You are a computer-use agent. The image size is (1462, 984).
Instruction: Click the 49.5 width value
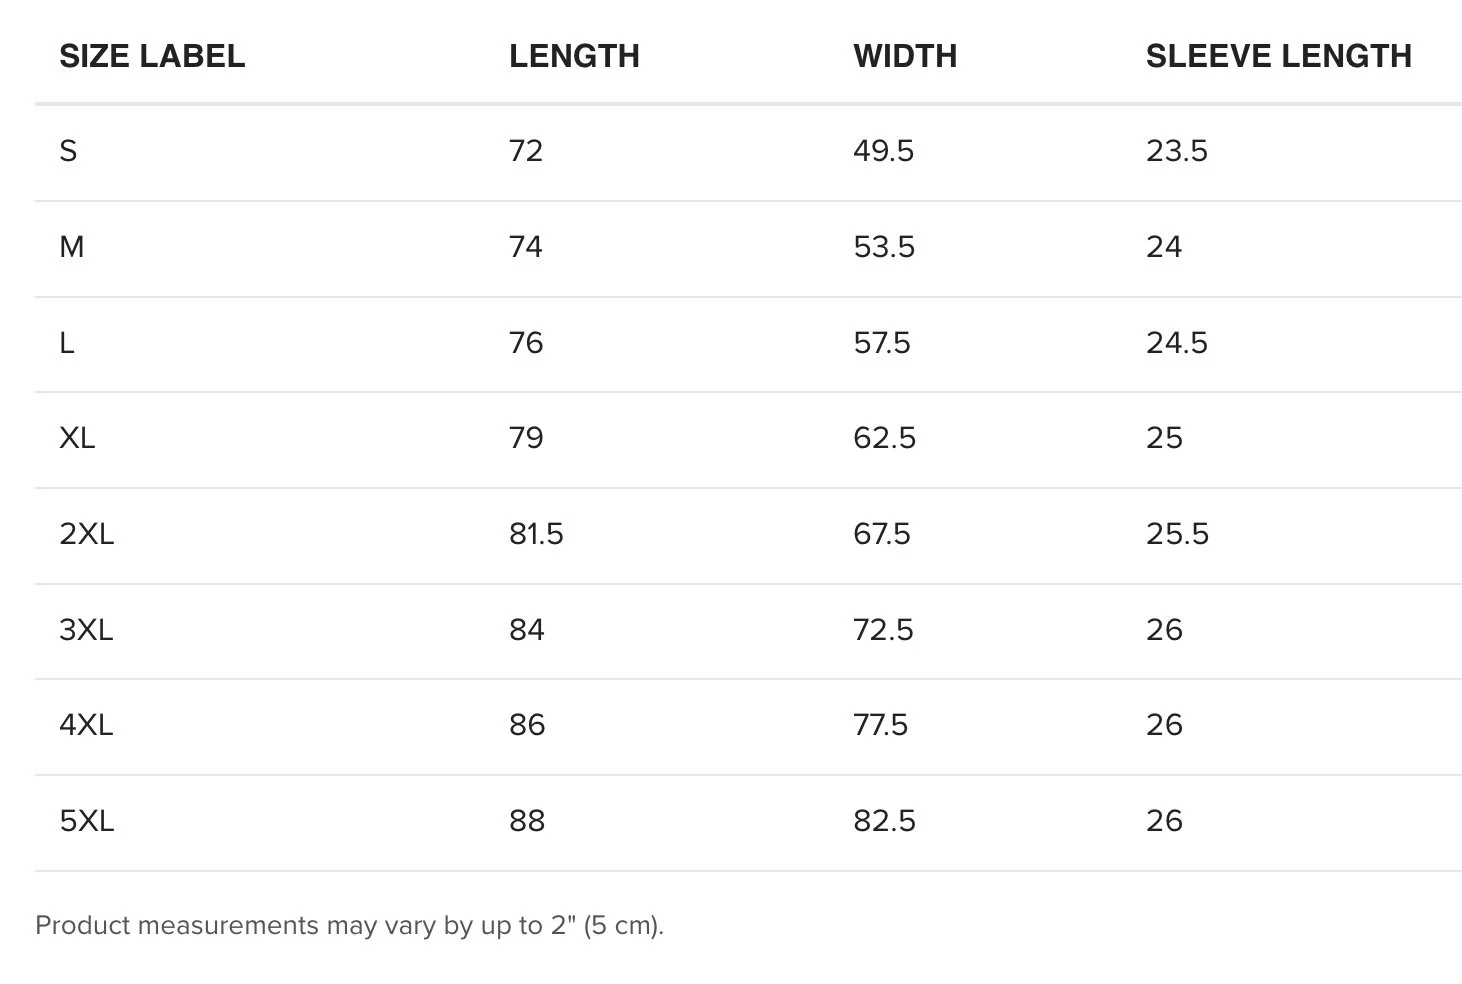pos(883,151)
